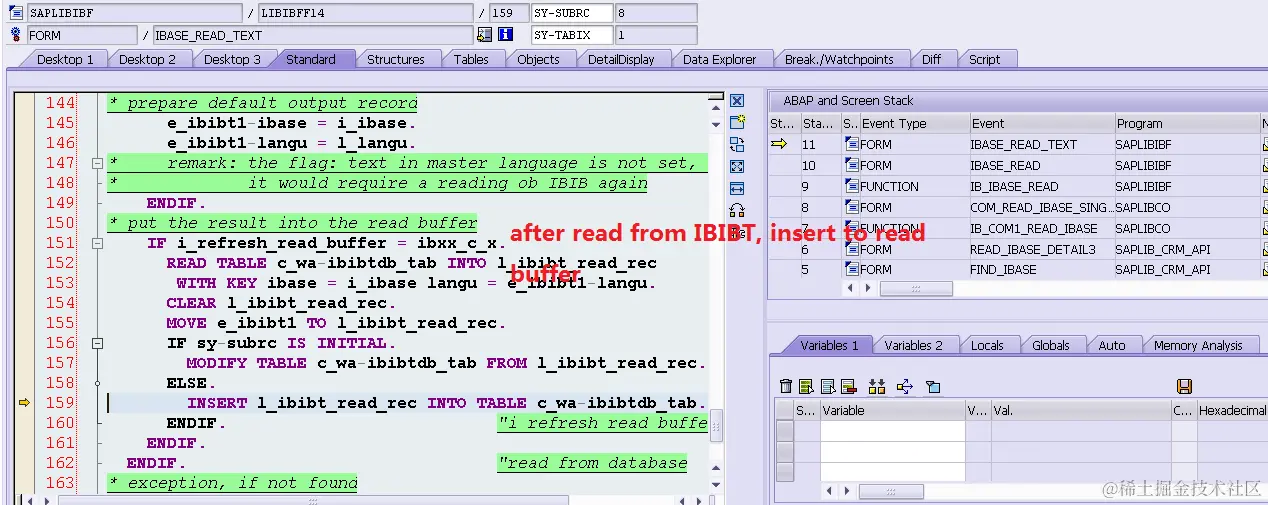Click the green list icon after trash
This screenshot has width=1268, height=505.
click(x=807, y=386)
